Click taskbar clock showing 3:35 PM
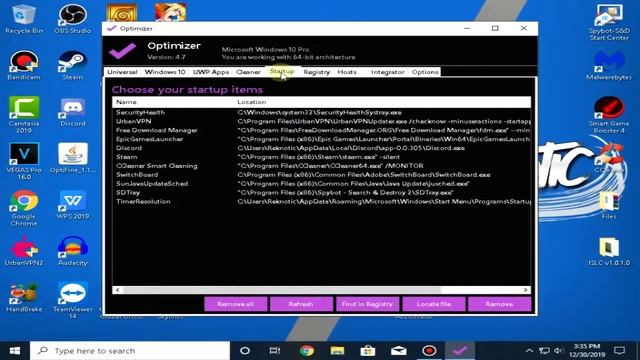The width and height of the screenshot is (640, 360). (x=587, y=351)
